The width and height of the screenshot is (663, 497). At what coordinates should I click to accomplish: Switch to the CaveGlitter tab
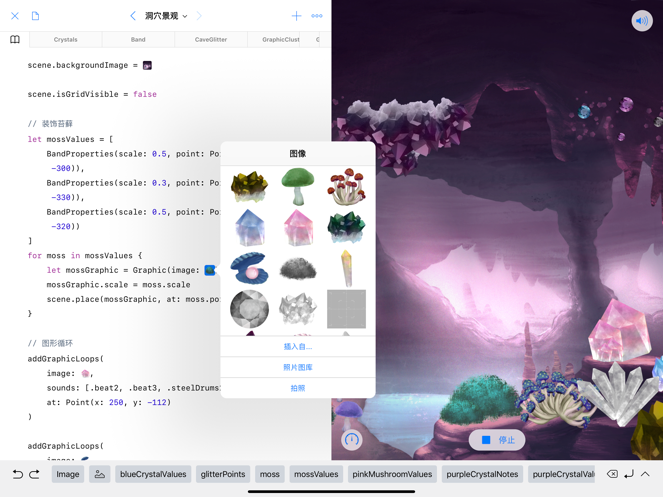(211, 40)
